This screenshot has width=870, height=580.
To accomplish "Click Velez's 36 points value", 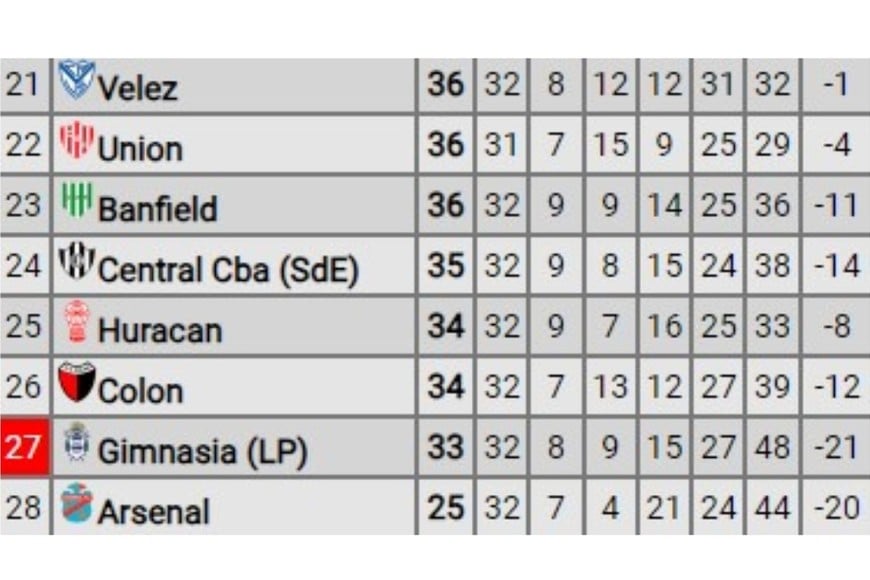I will (x=446, y=85).
